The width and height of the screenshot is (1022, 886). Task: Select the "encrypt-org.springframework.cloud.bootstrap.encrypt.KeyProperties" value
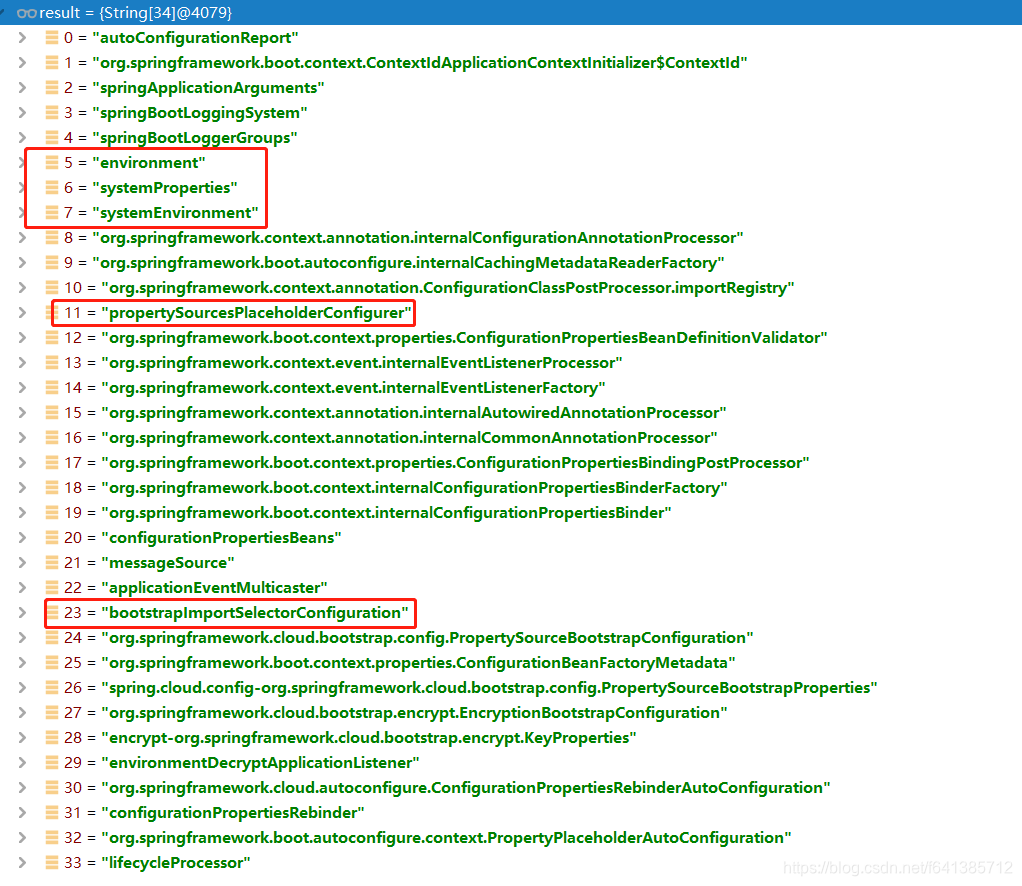coord(369,738)
